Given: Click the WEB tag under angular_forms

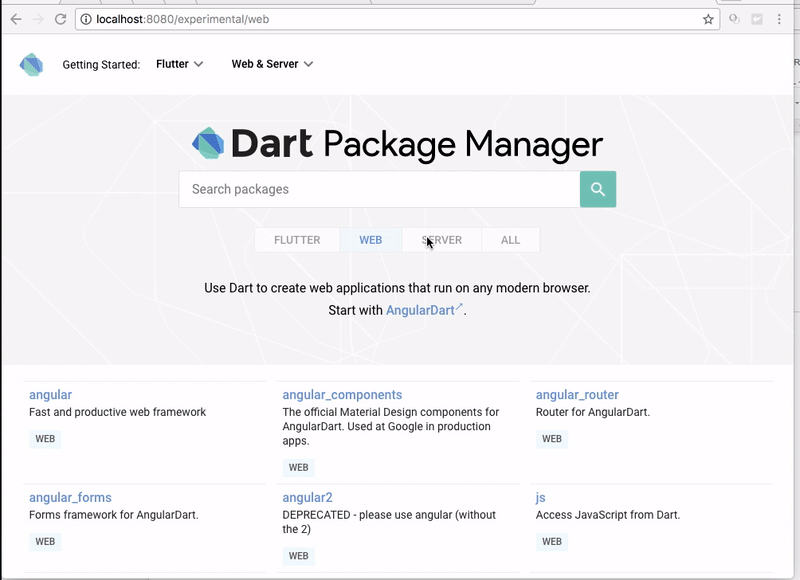Looking at the screenshot, I should [45, 541].
